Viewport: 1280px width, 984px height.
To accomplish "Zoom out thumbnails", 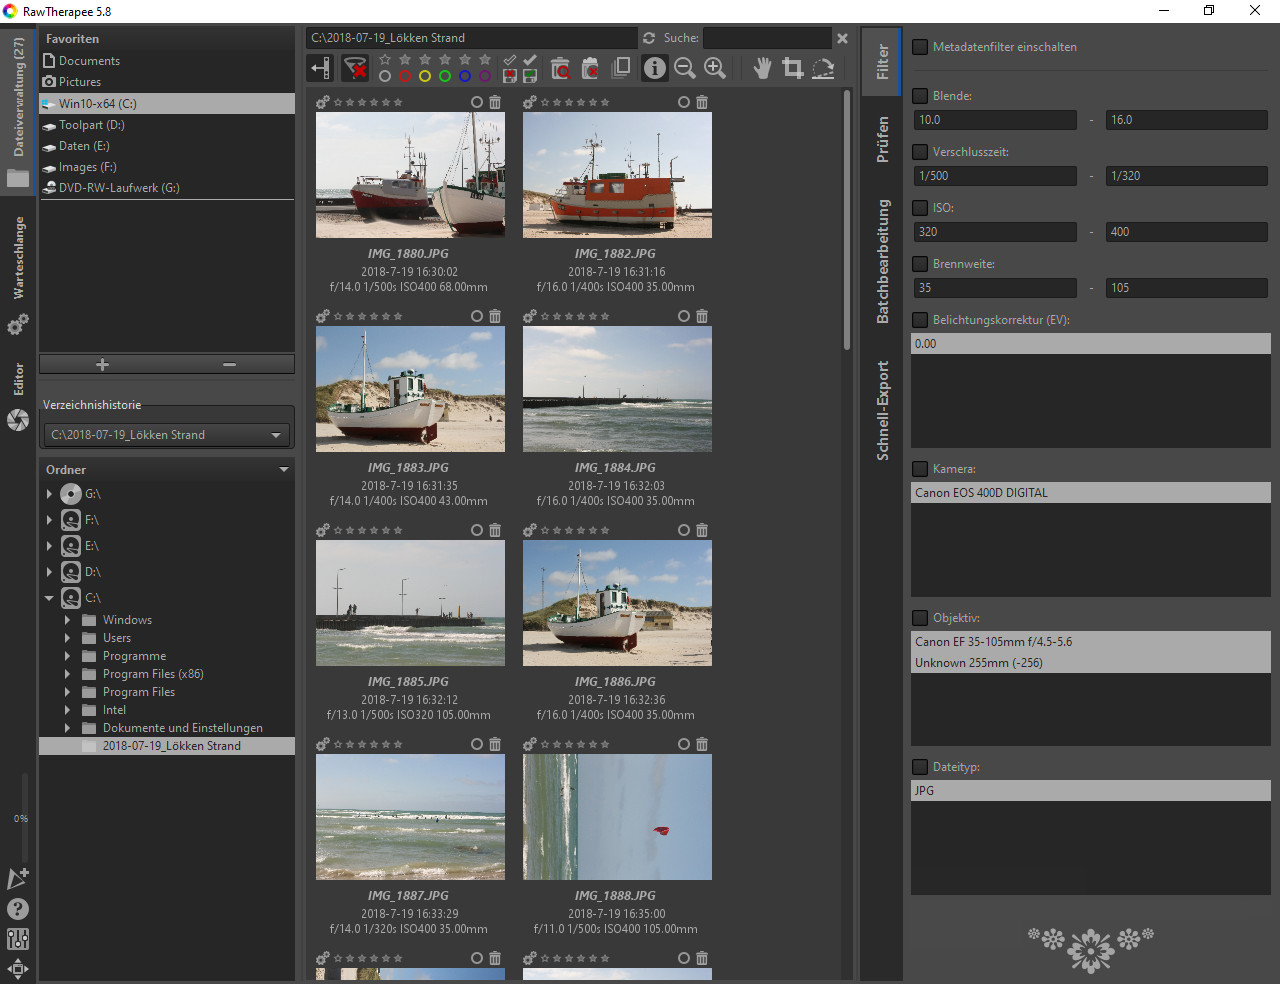I will 685,68.
